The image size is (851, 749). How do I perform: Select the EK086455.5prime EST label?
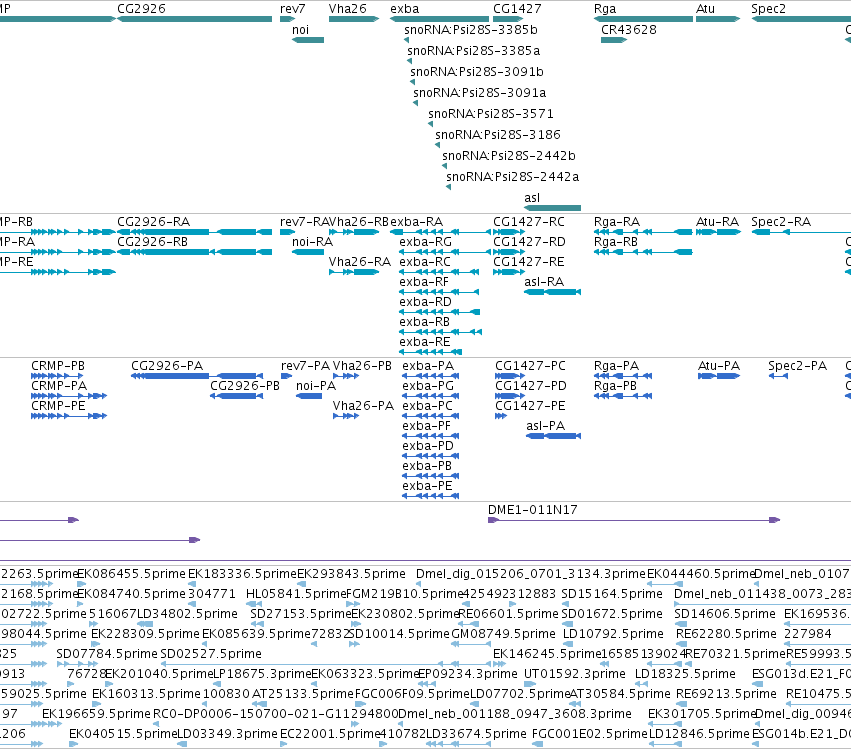point(132,574)
